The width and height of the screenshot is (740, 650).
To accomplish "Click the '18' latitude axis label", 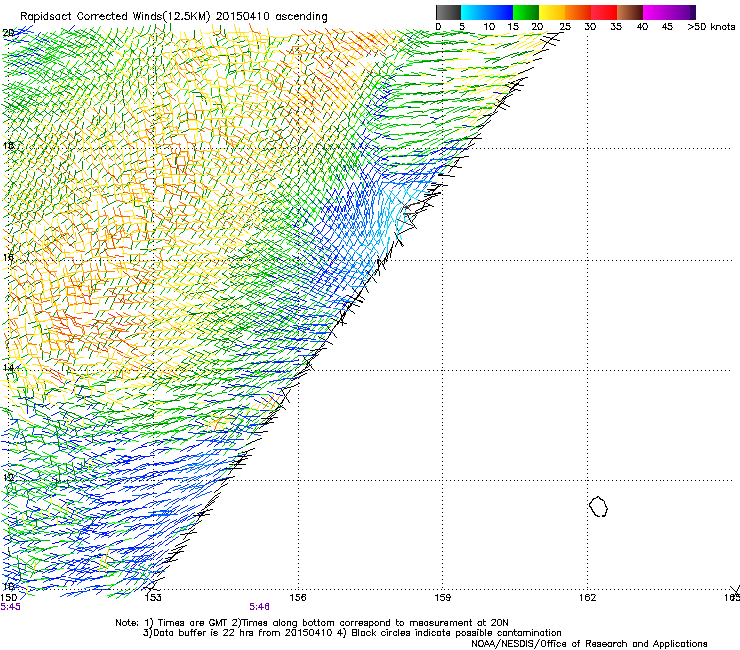I will (8, 145).
